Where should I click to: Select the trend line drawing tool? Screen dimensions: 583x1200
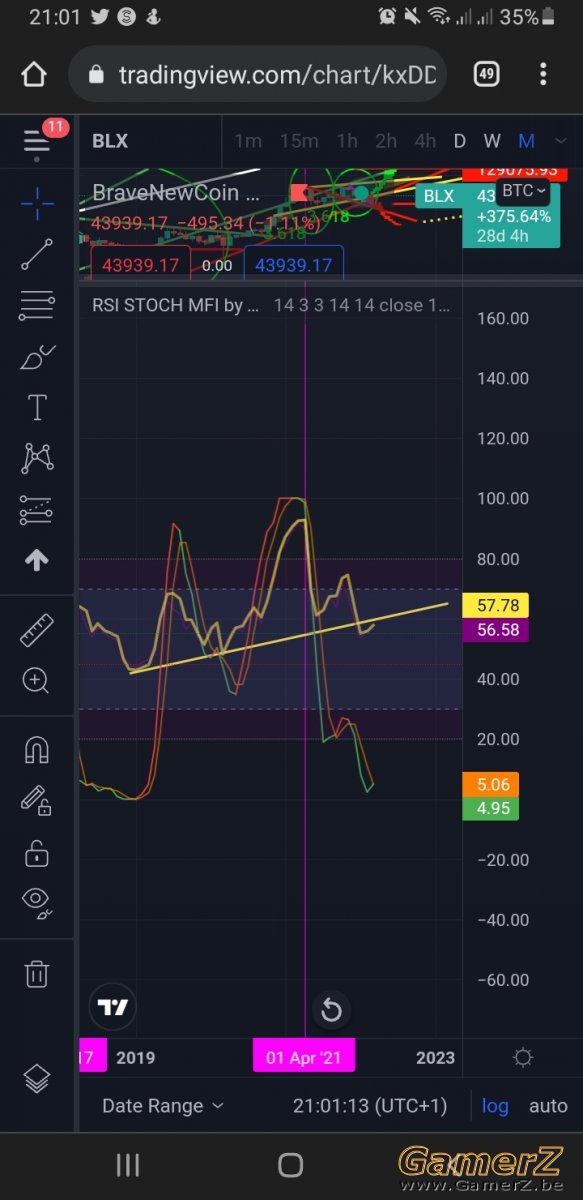(x=37, y=253)
